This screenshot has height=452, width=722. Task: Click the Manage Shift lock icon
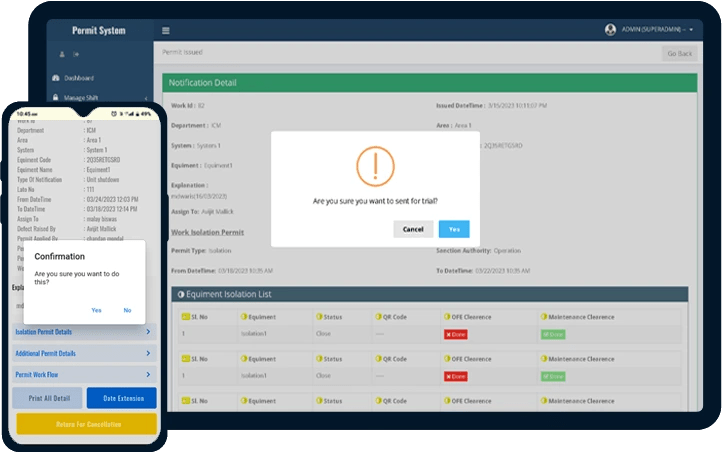56,97
